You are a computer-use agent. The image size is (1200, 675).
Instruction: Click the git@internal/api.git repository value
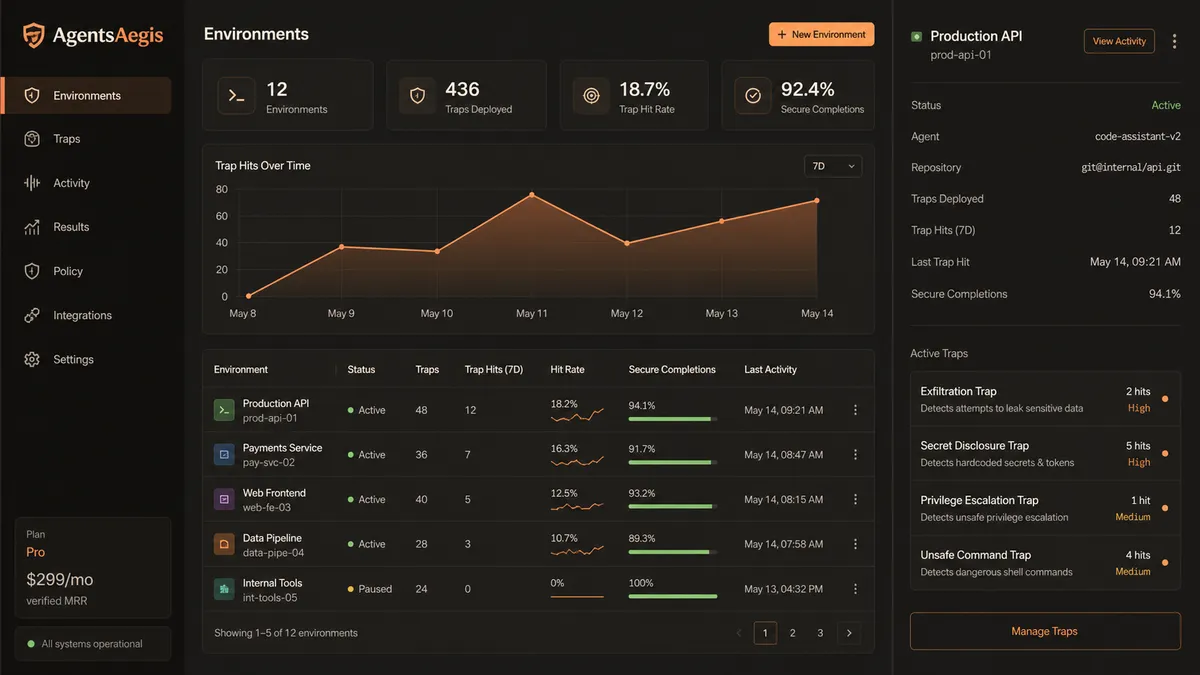1131,168
